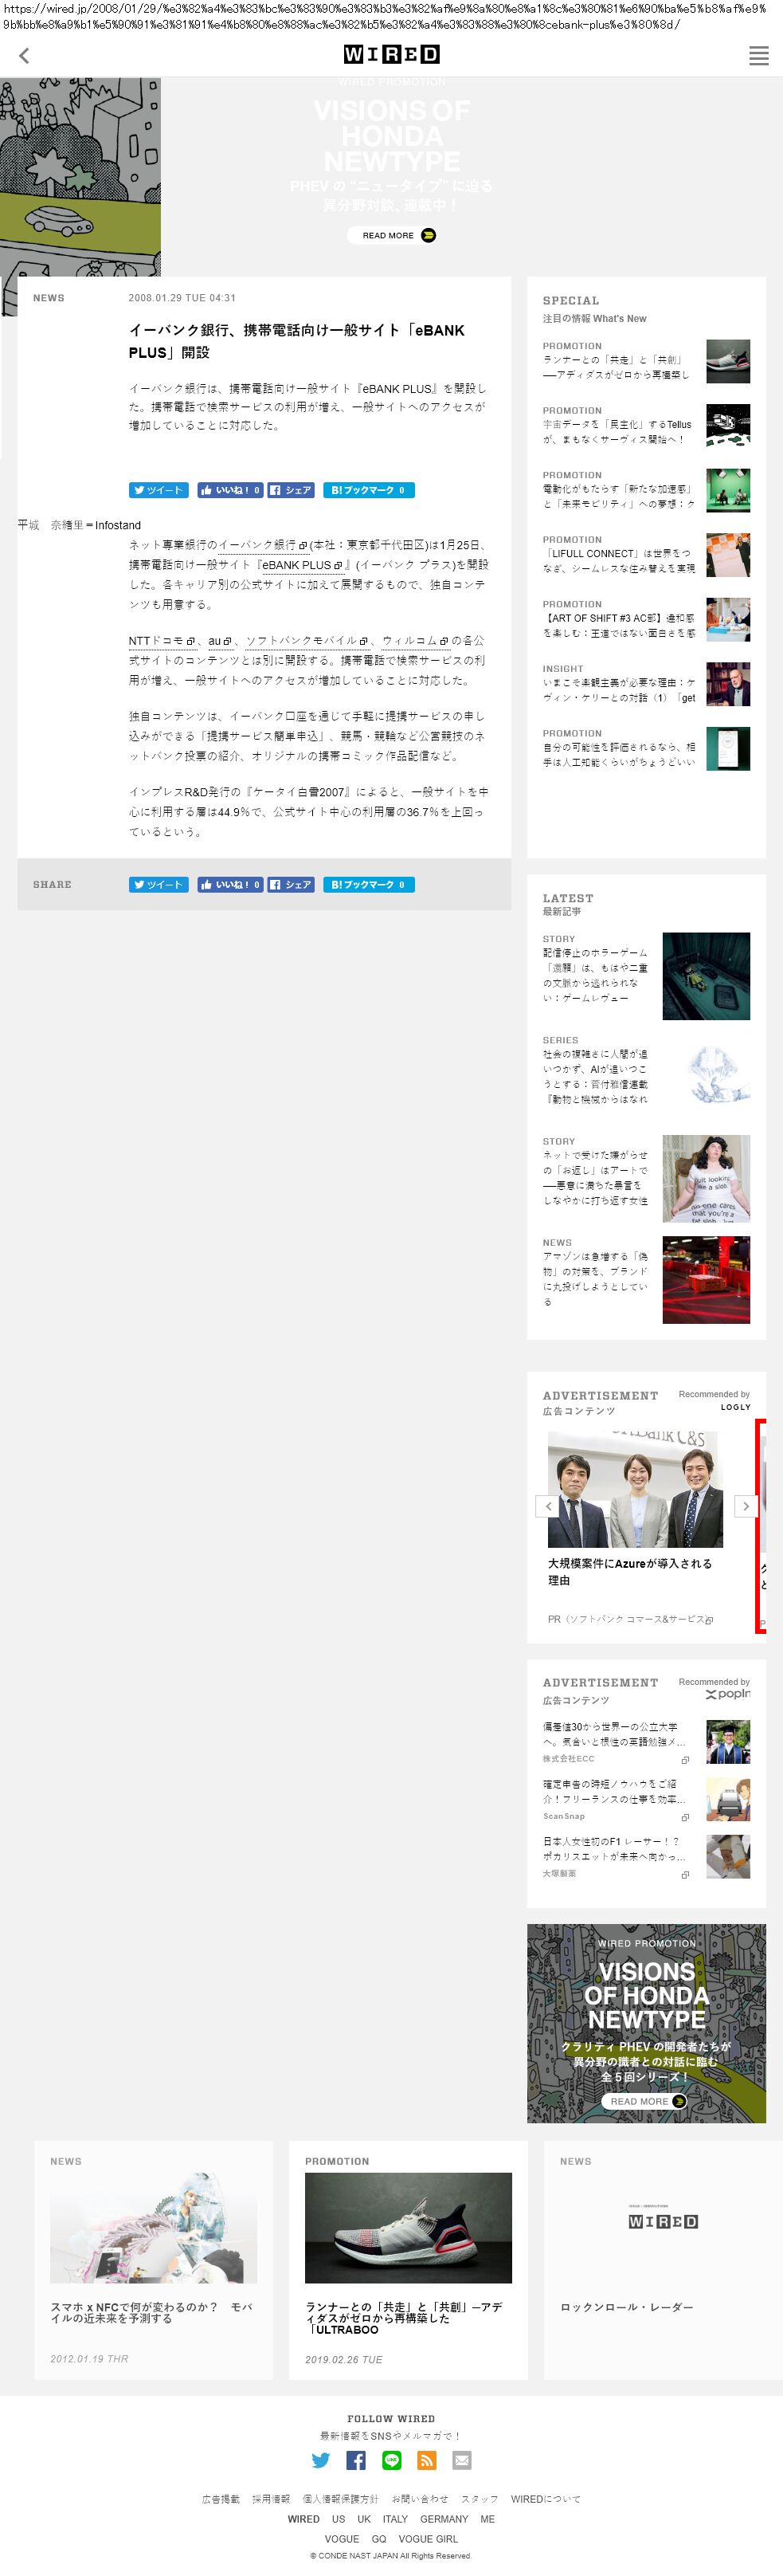This screenshot has height=2576, width=783.
Task: Click Facebook Share button in SHARE bar
Action: click(x=291, y=884)
